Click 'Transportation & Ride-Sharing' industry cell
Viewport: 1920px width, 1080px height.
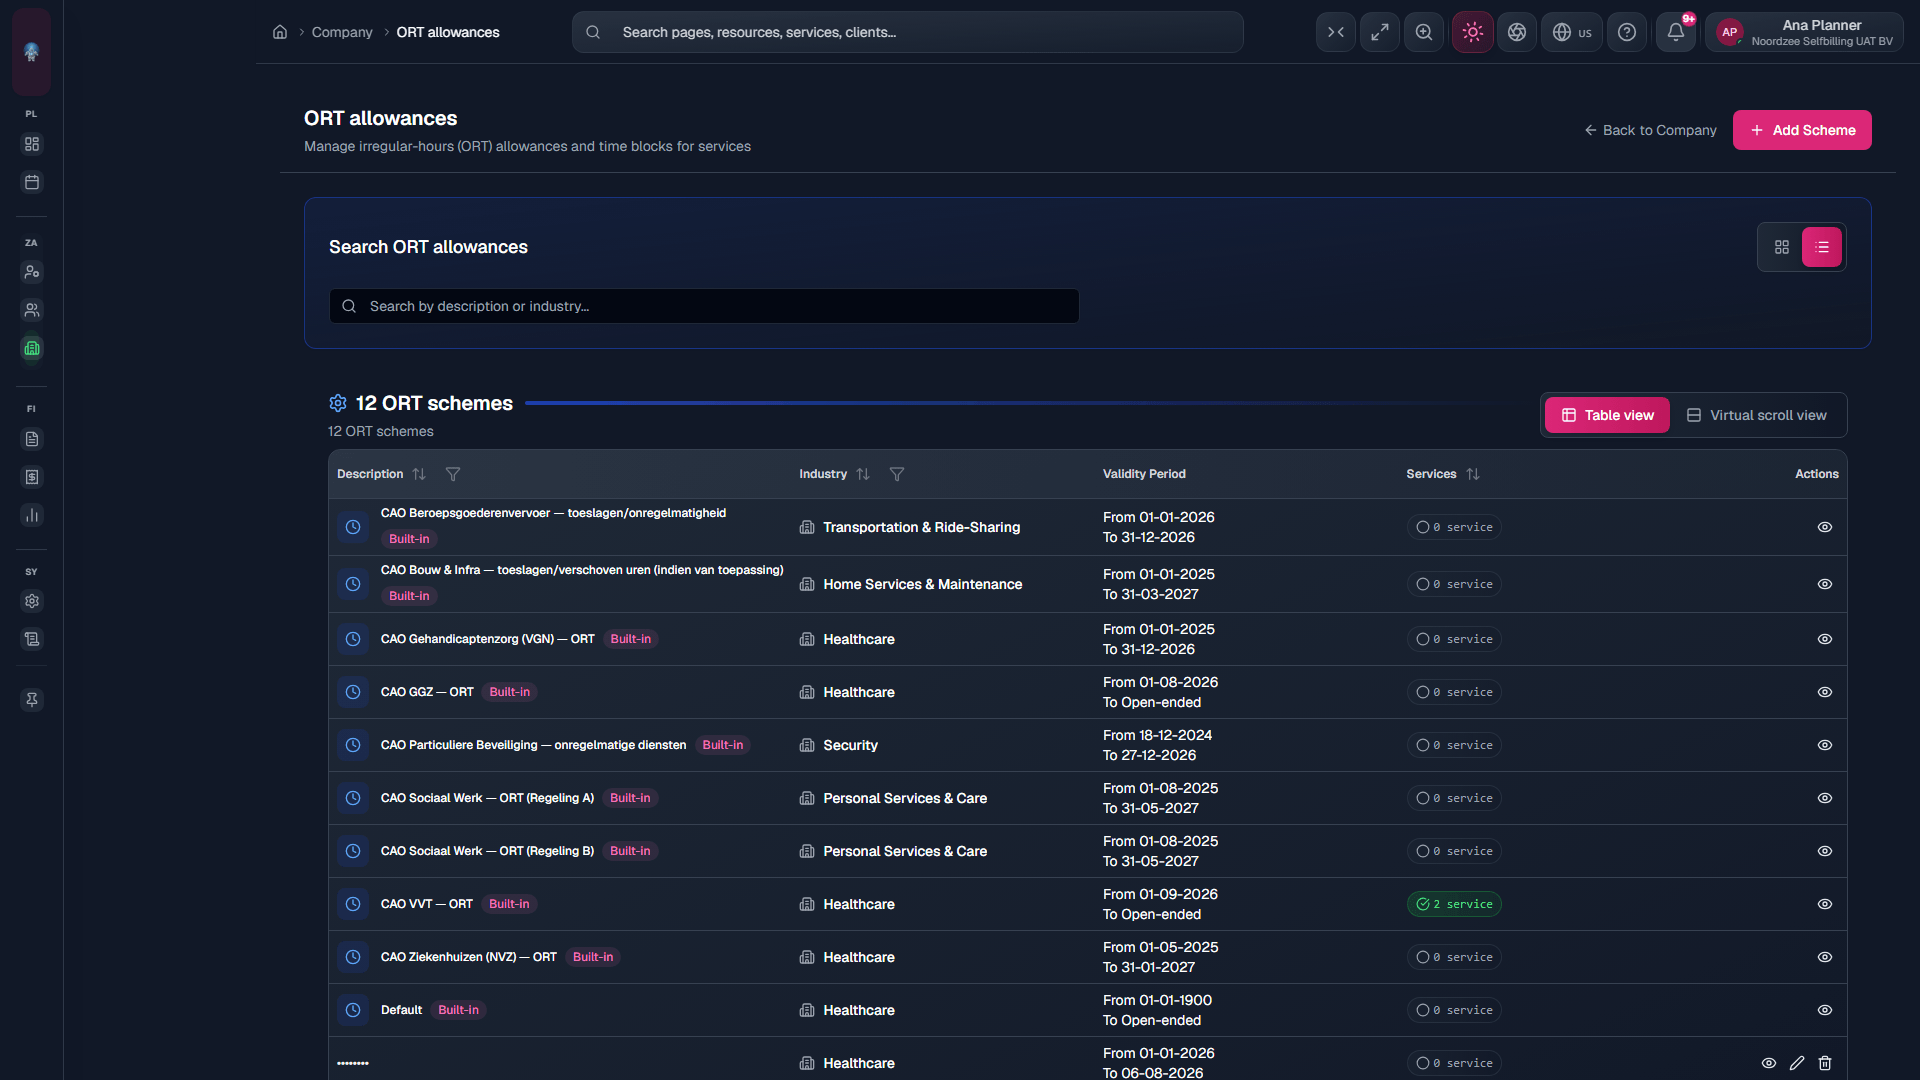pyautogui.click(x=921, y=527)
